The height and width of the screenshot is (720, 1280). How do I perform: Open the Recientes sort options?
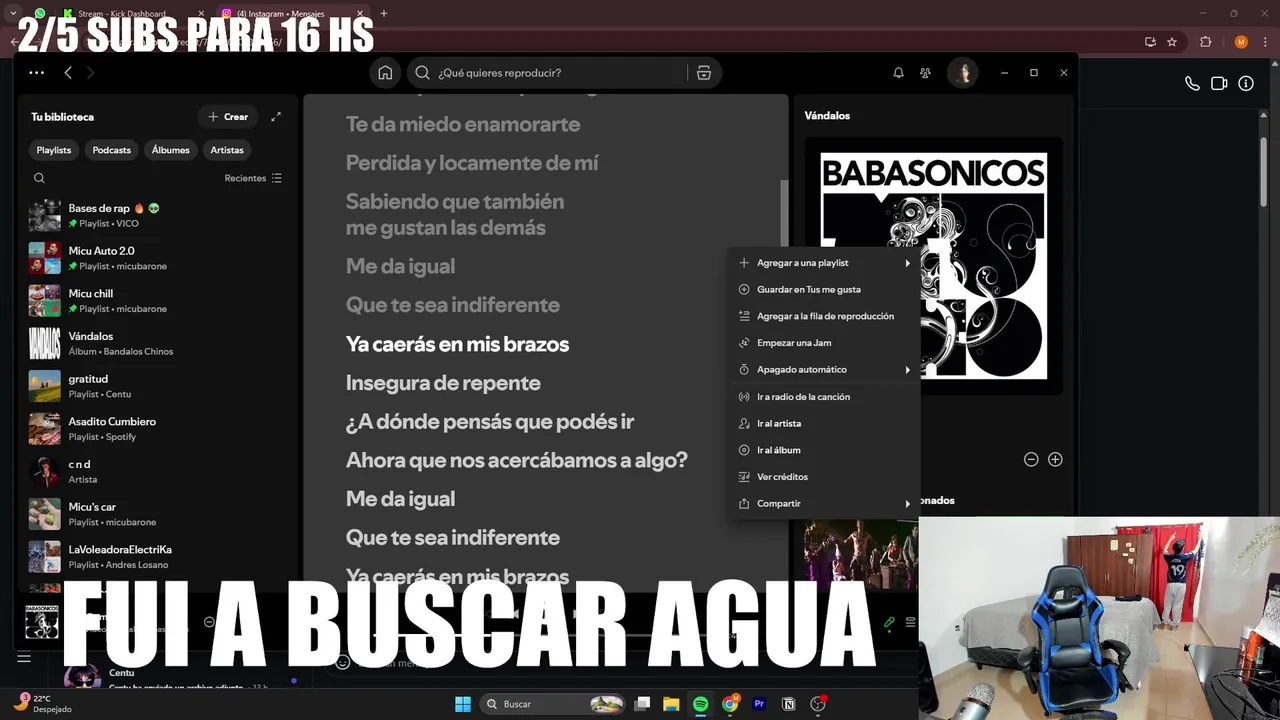point(253,178)
